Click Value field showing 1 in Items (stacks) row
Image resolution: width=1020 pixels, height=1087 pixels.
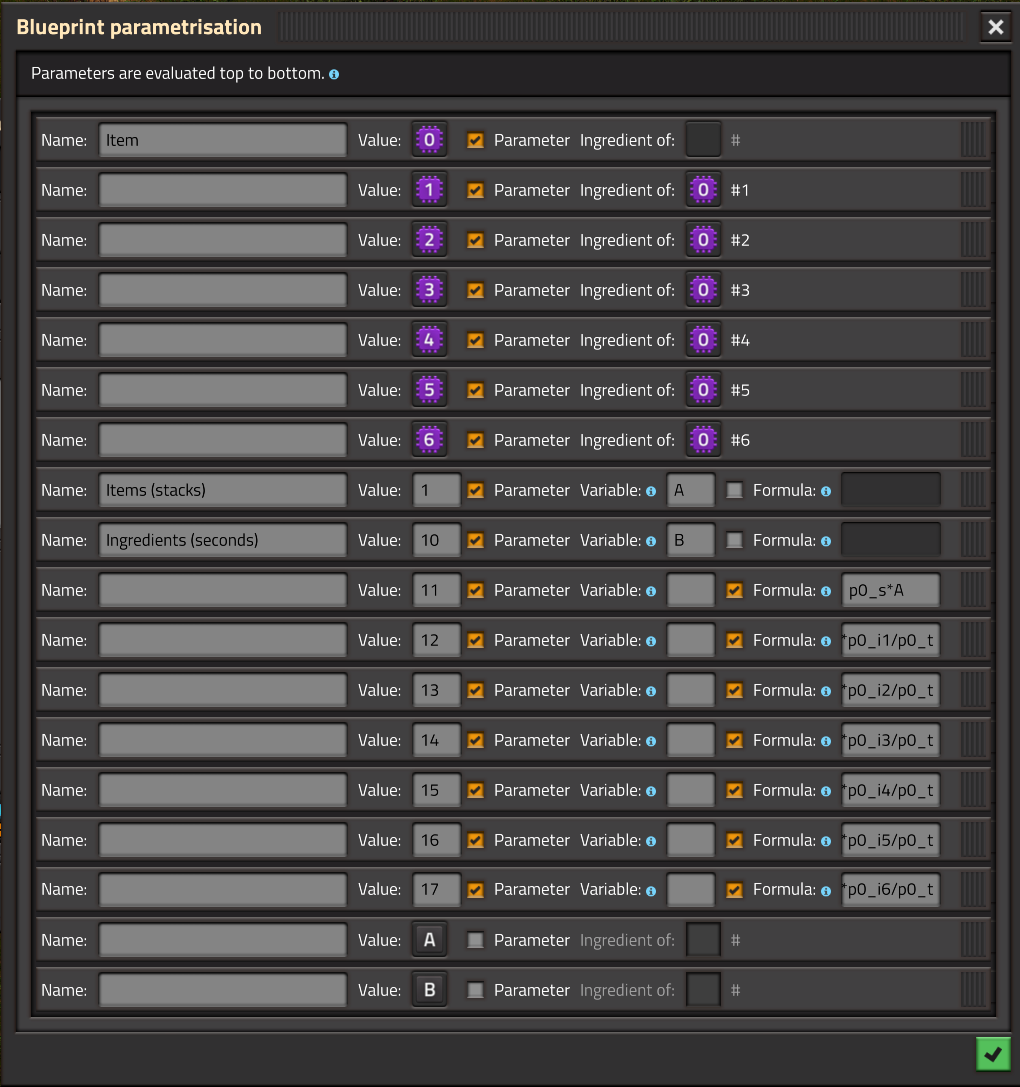[x=436, y=490]
